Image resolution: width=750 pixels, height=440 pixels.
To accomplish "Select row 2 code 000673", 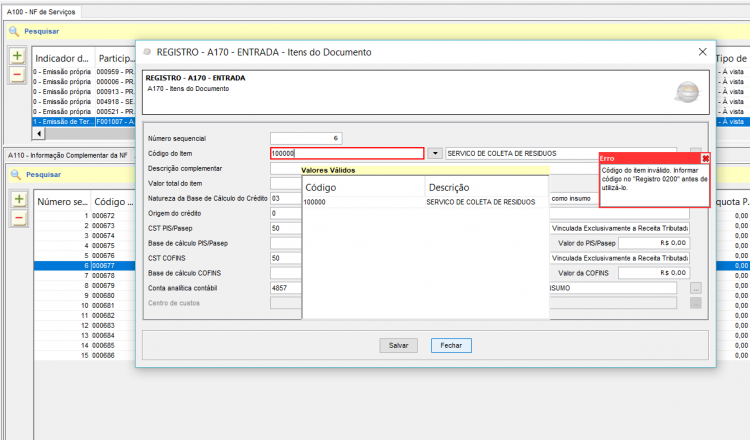I will click(x=85, y=226).
